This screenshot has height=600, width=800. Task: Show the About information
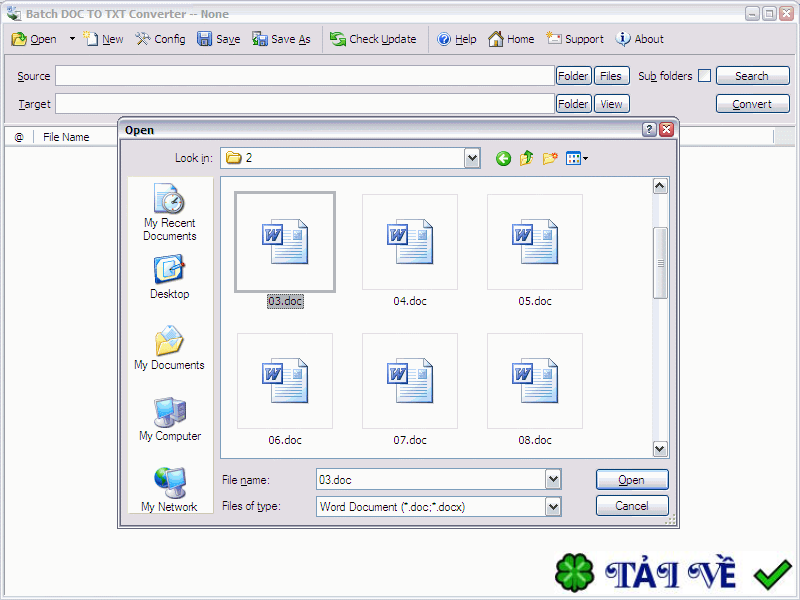[x=640, y=39]
